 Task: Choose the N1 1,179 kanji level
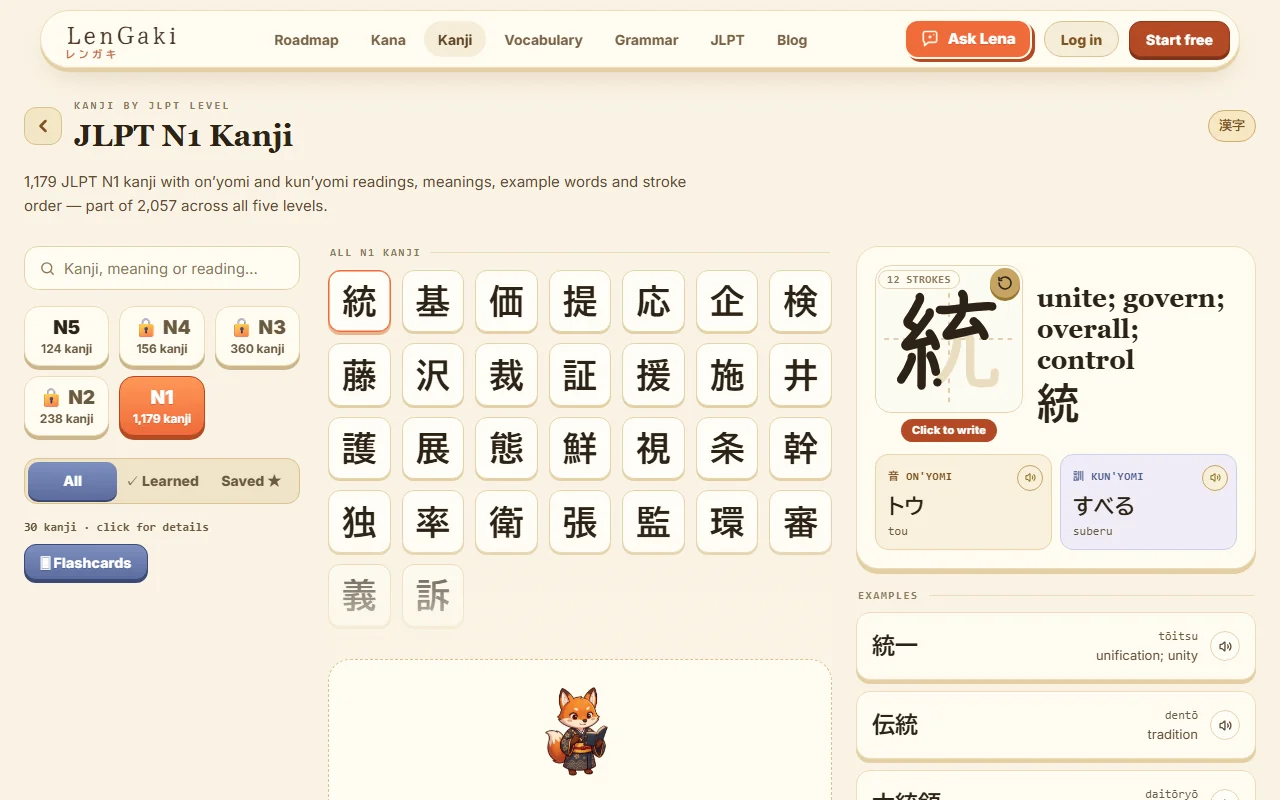[162, 406]
